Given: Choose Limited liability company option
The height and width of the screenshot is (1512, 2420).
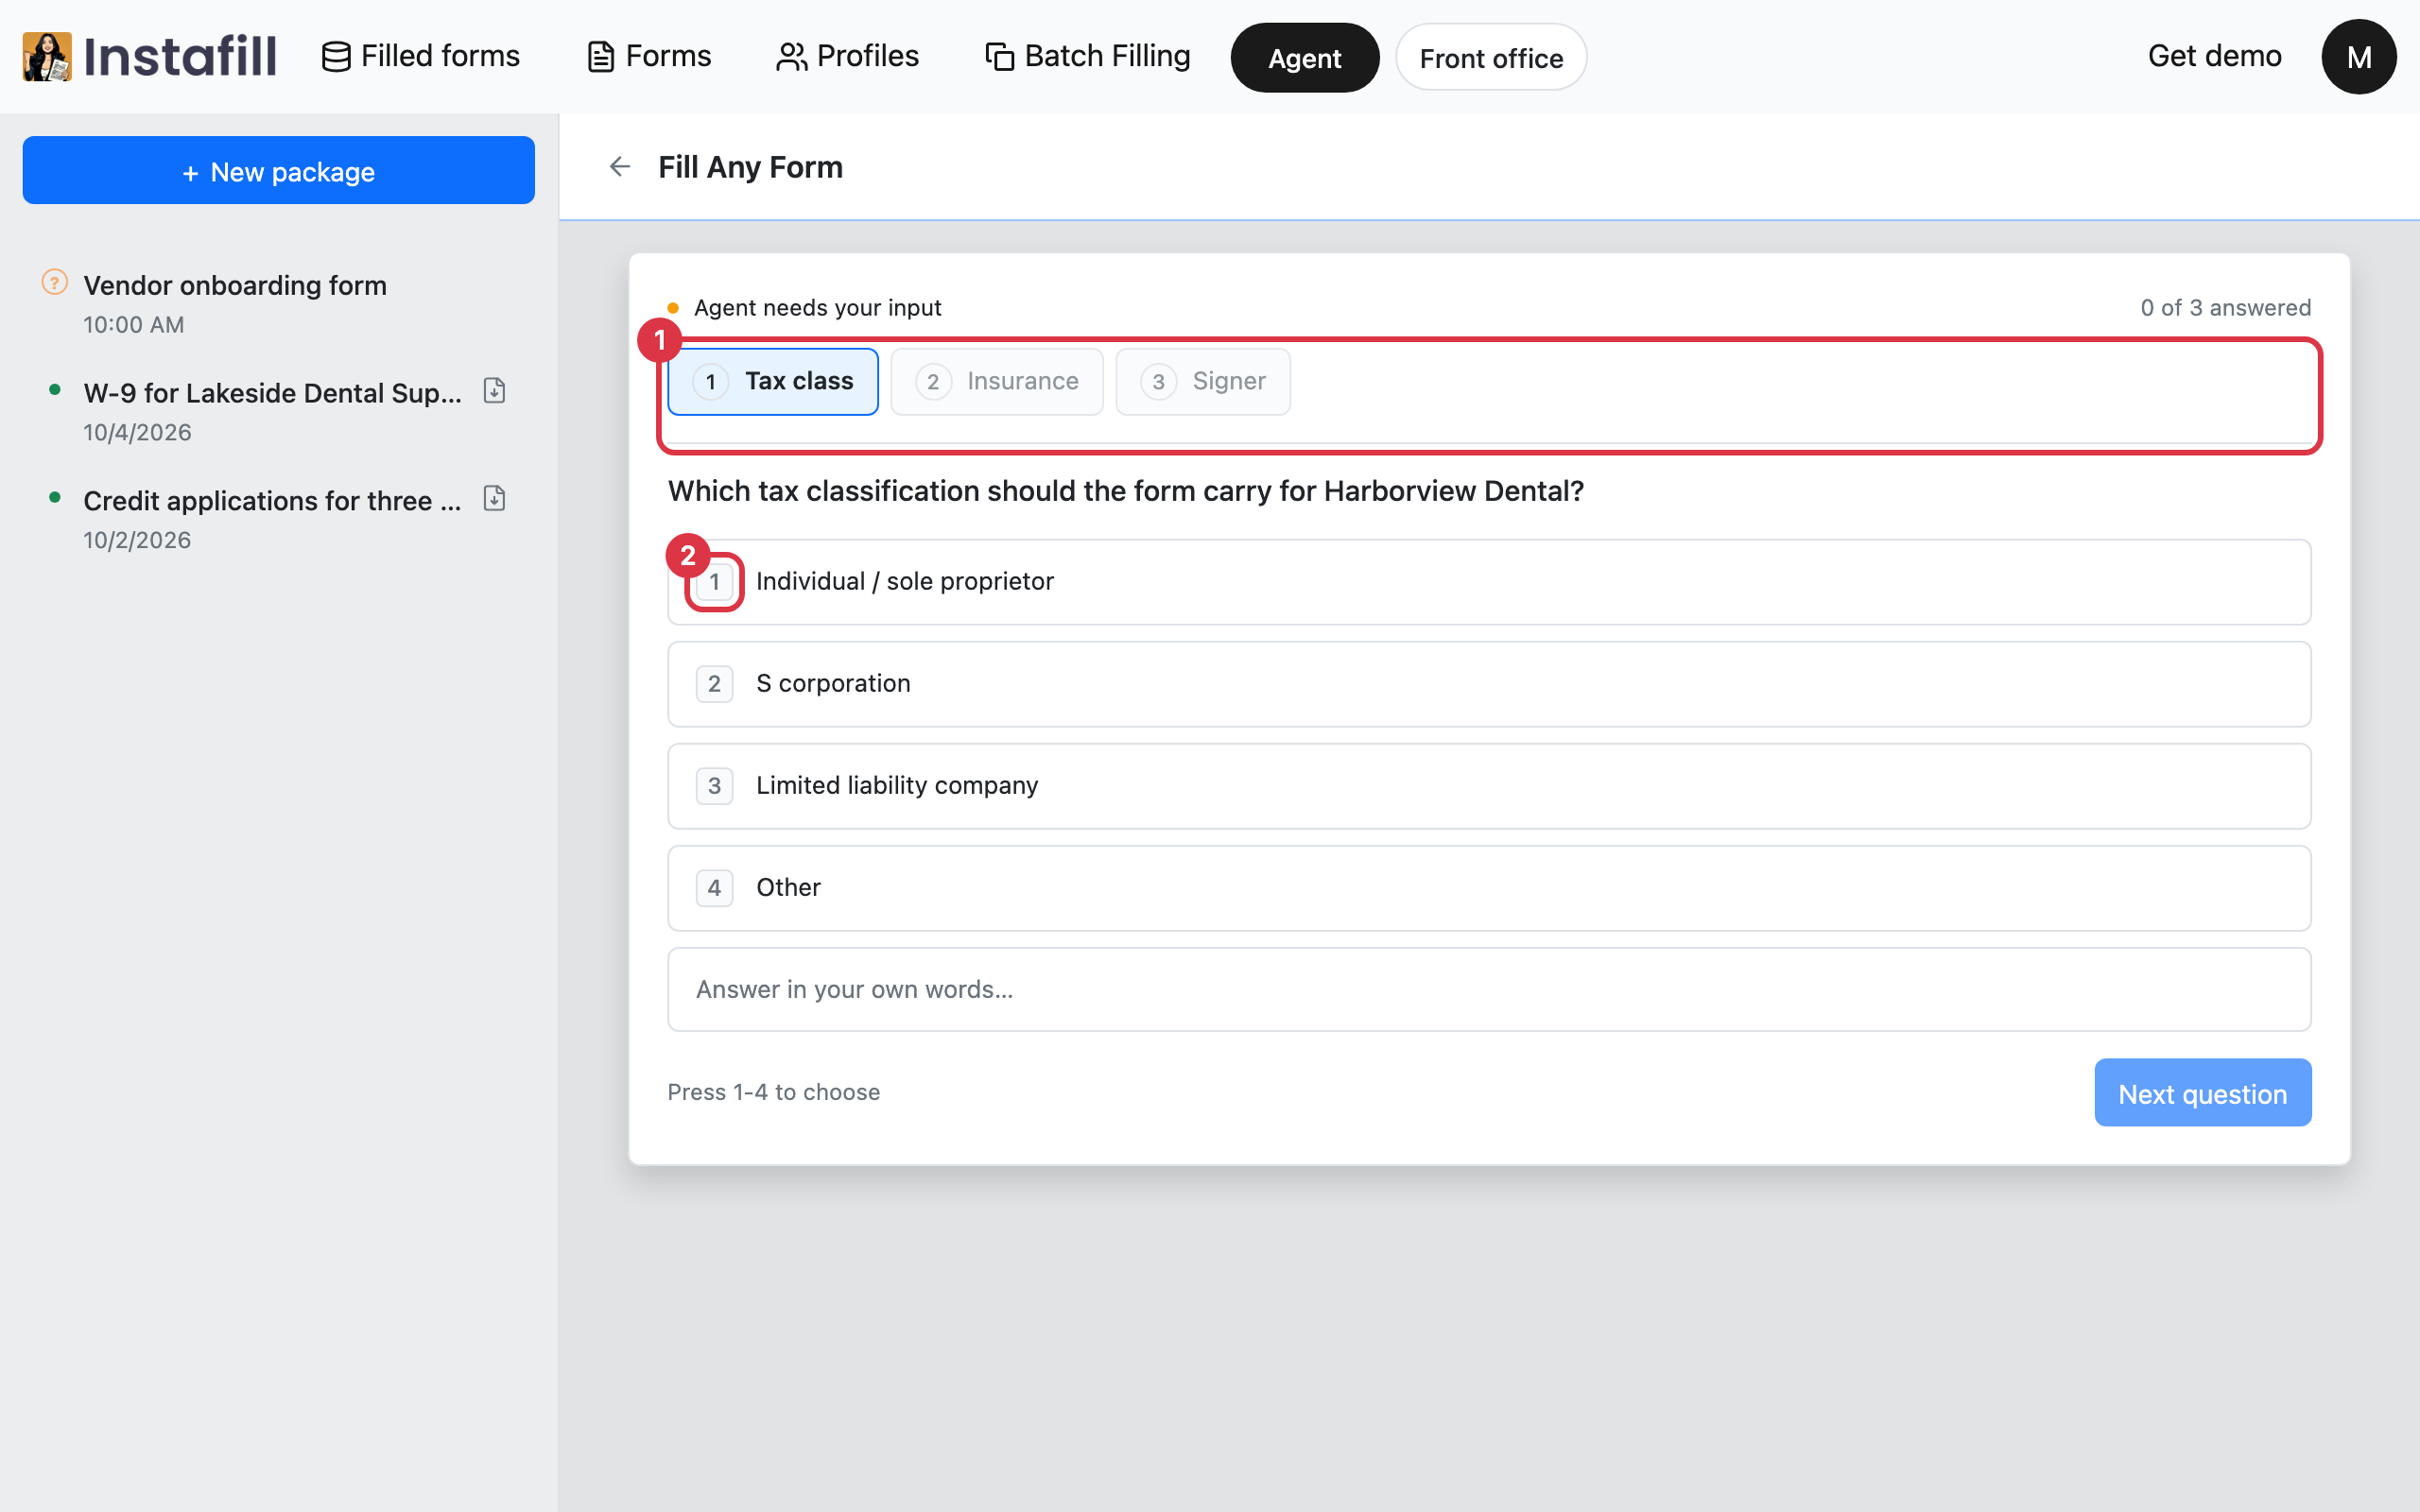Looking at the screenshot, I should click(1489, 786).
